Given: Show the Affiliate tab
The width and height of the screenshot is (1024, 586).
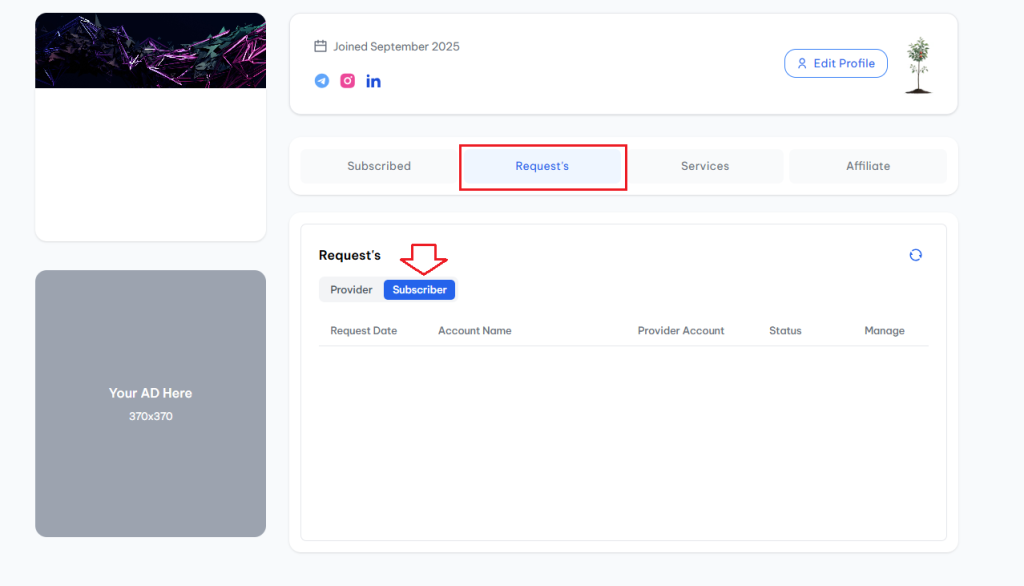Looking at the screenshot, I should point(867,166).
